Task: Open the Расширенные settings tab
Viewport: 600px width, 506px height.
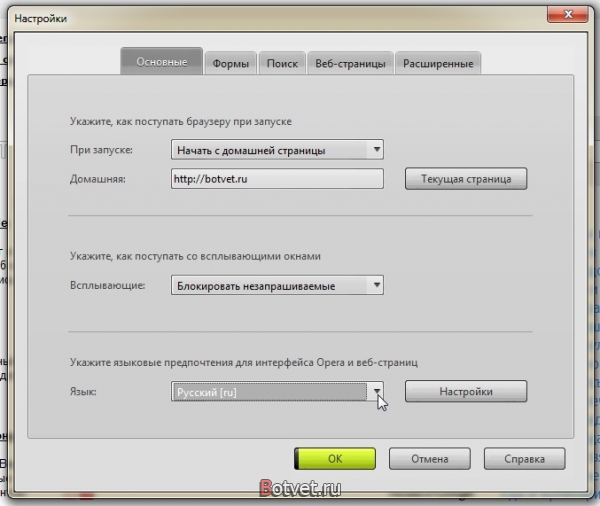Action: (438, 64)
